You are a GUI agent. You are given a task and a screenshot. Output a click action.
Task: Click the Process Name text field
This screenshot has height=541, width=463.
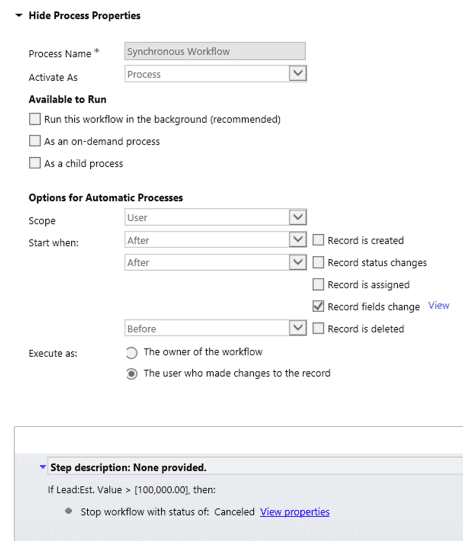(215, 51)
